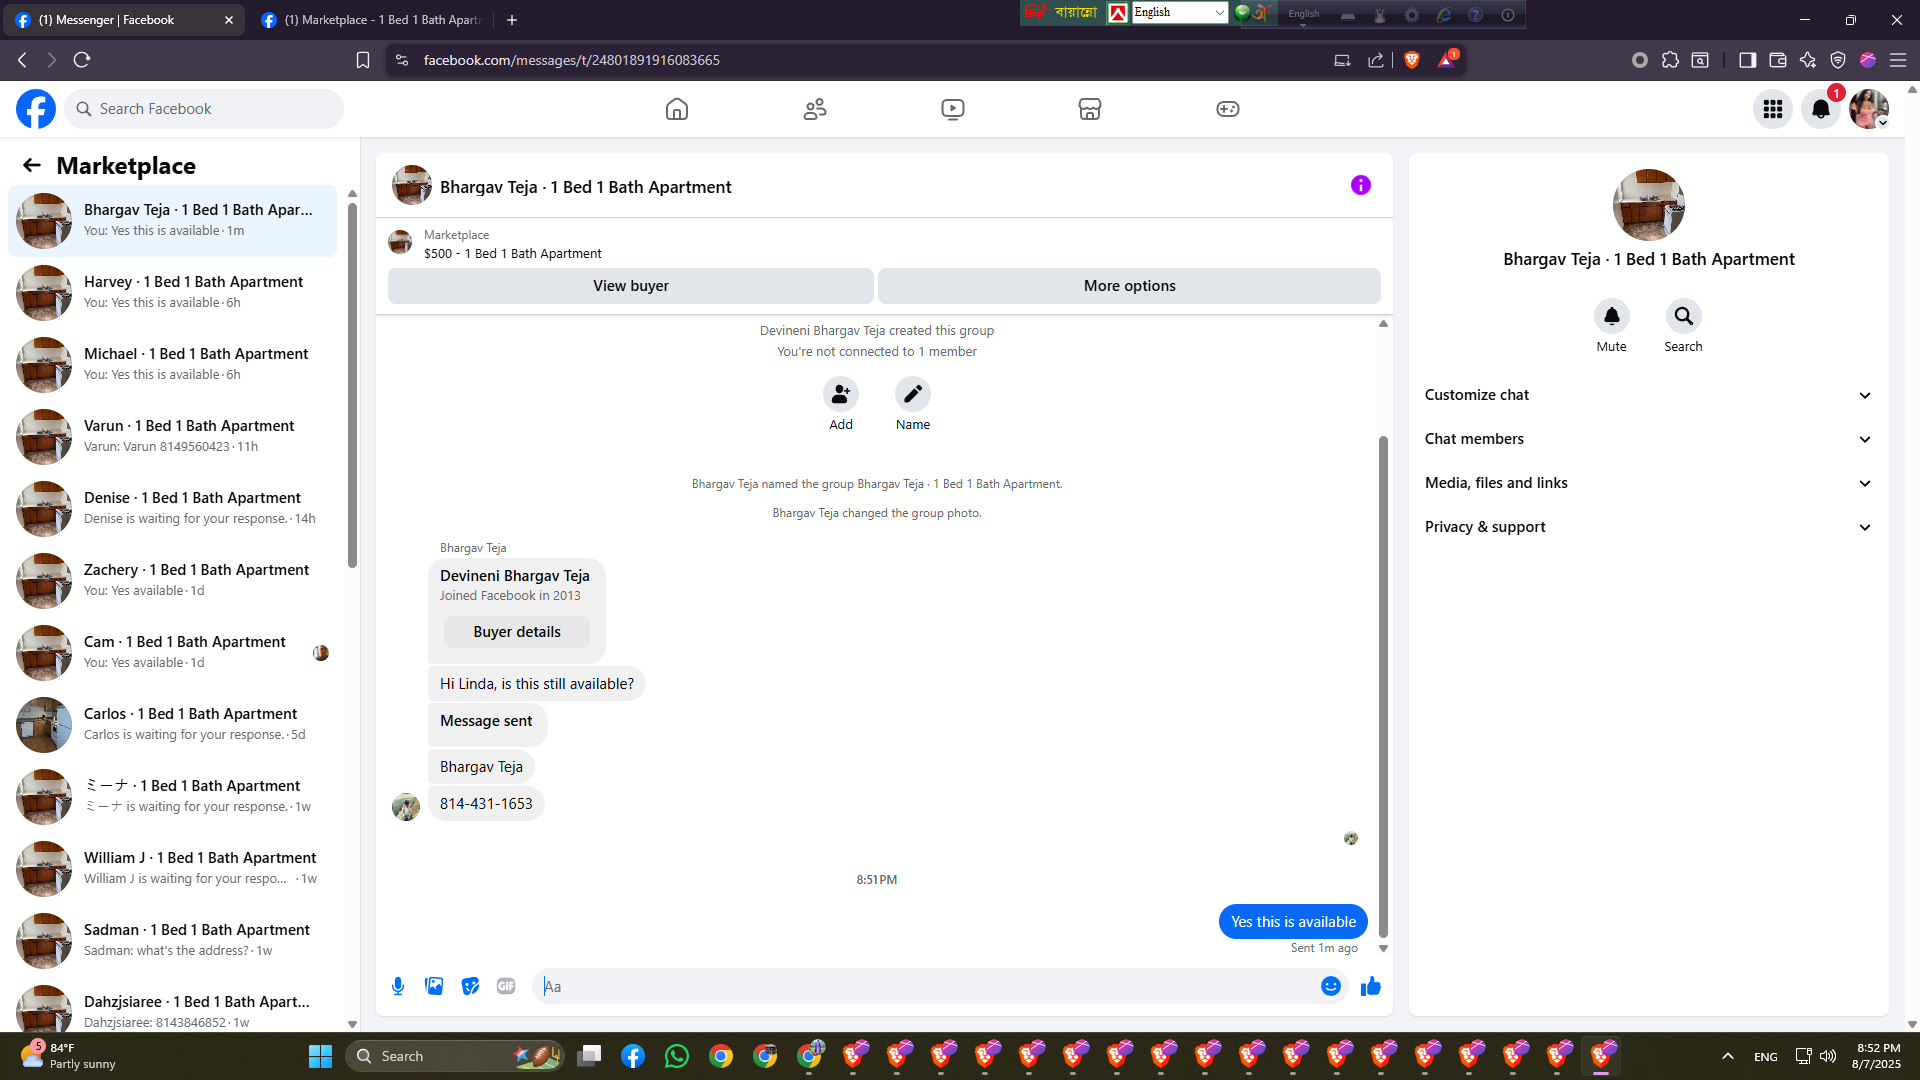Attach a photo file icon
This screenshot has width=1920, height=1080.
pos(434,986)
